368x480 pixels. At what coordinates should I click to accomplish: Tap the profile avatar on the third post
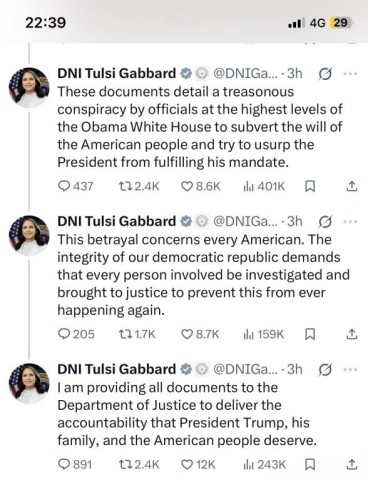(x=29, y=384)
